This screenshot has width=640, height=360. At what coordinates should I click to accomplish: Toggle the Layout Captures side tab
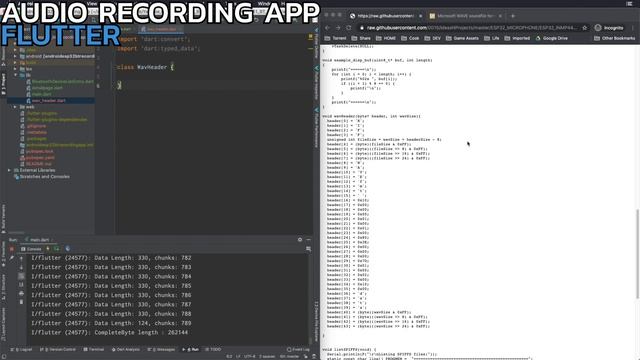3,324
